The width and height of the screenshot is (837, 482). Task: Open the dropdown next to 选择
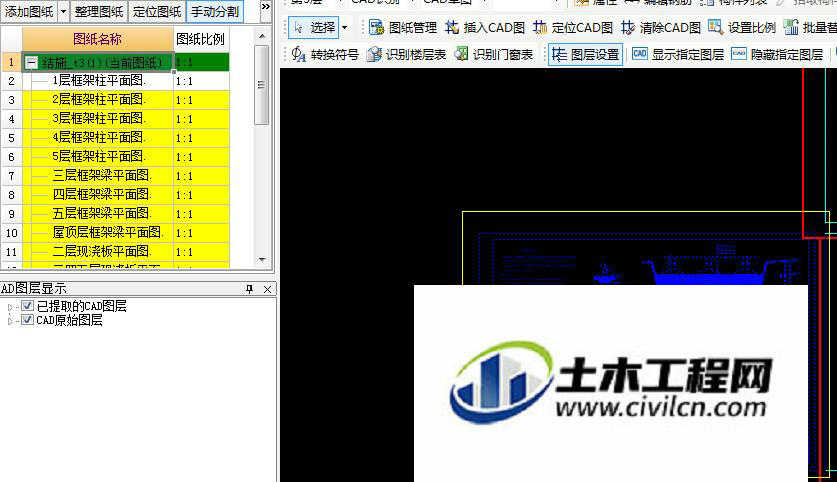tap(345, 27)
